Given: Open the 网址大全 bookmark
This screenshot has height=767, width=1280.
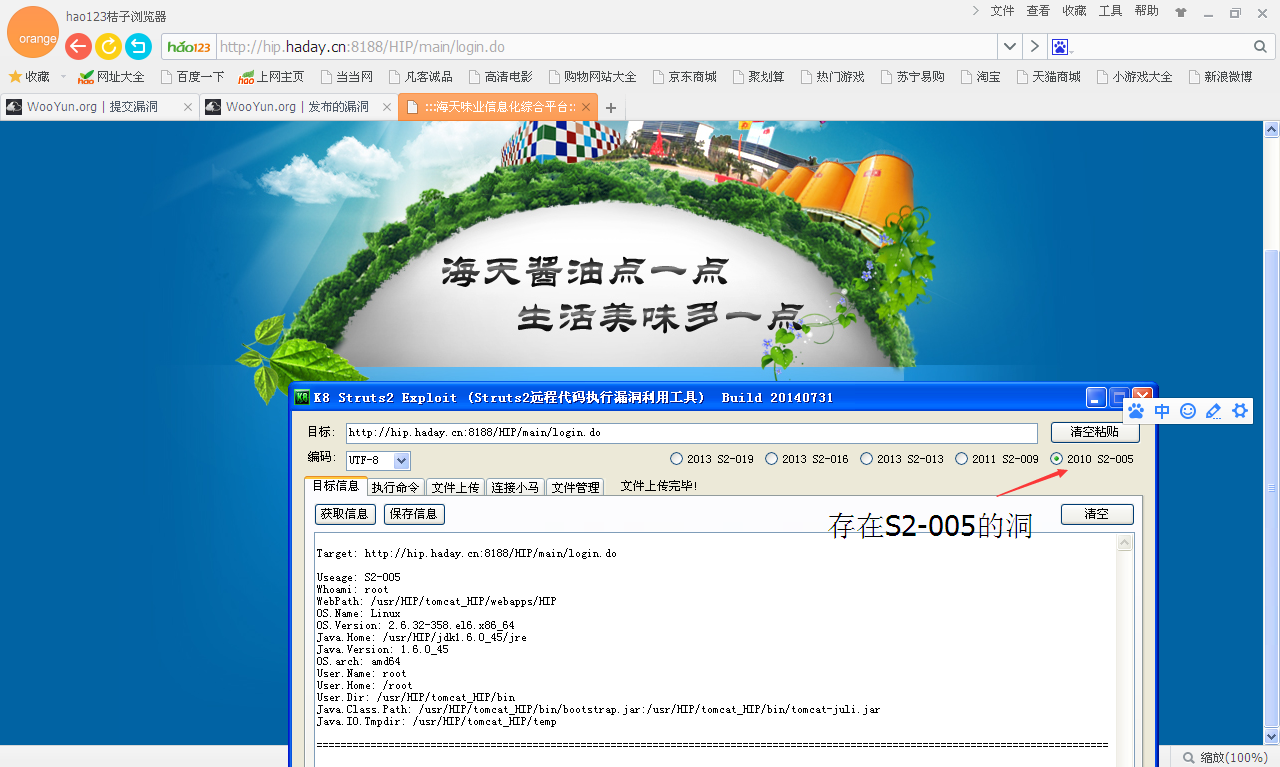Looking at the screenshot, I should coord(112,76).
